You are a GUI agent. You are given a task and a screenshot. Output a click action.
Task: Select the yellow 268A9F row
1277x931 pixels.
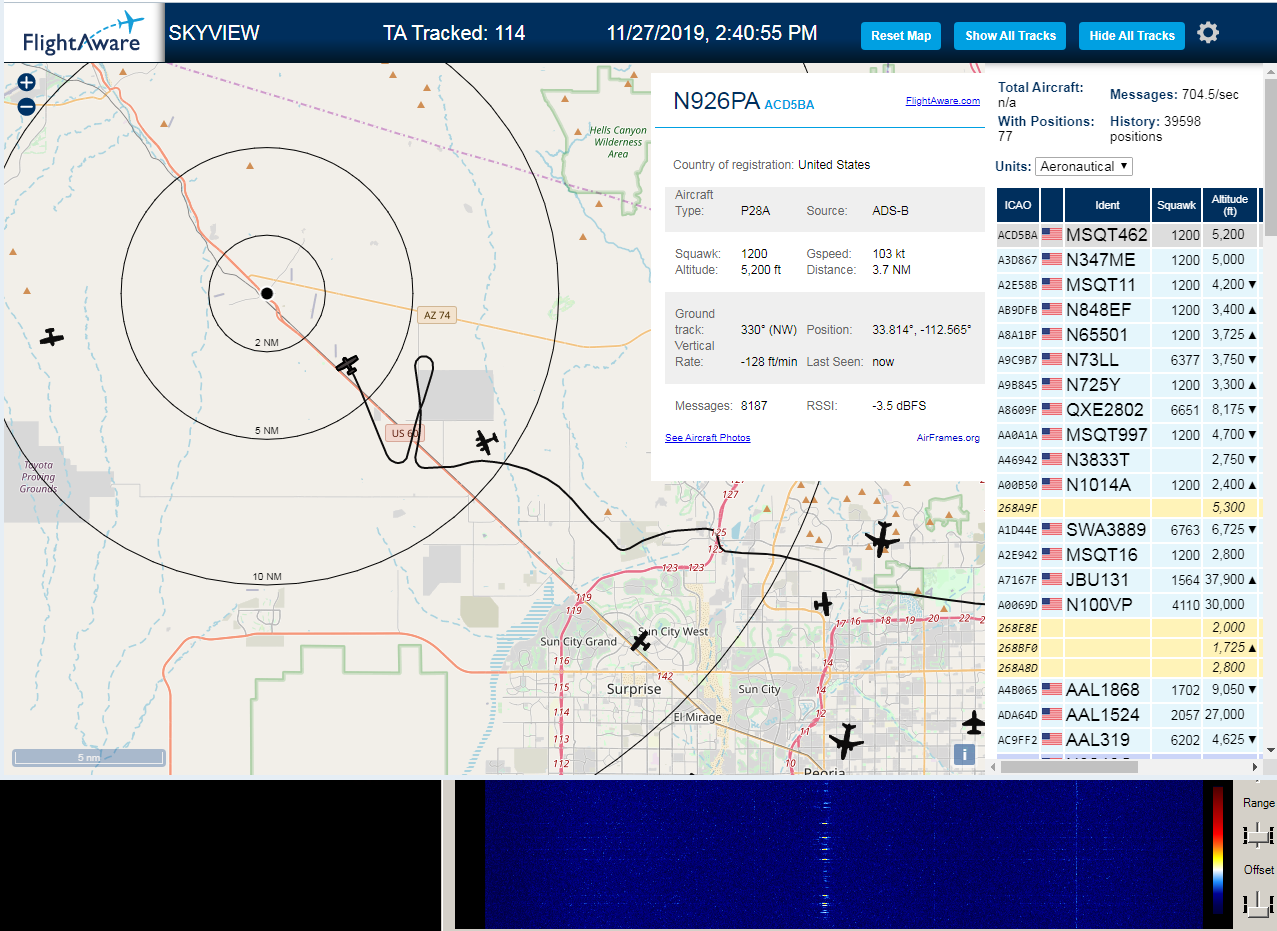1128,507
